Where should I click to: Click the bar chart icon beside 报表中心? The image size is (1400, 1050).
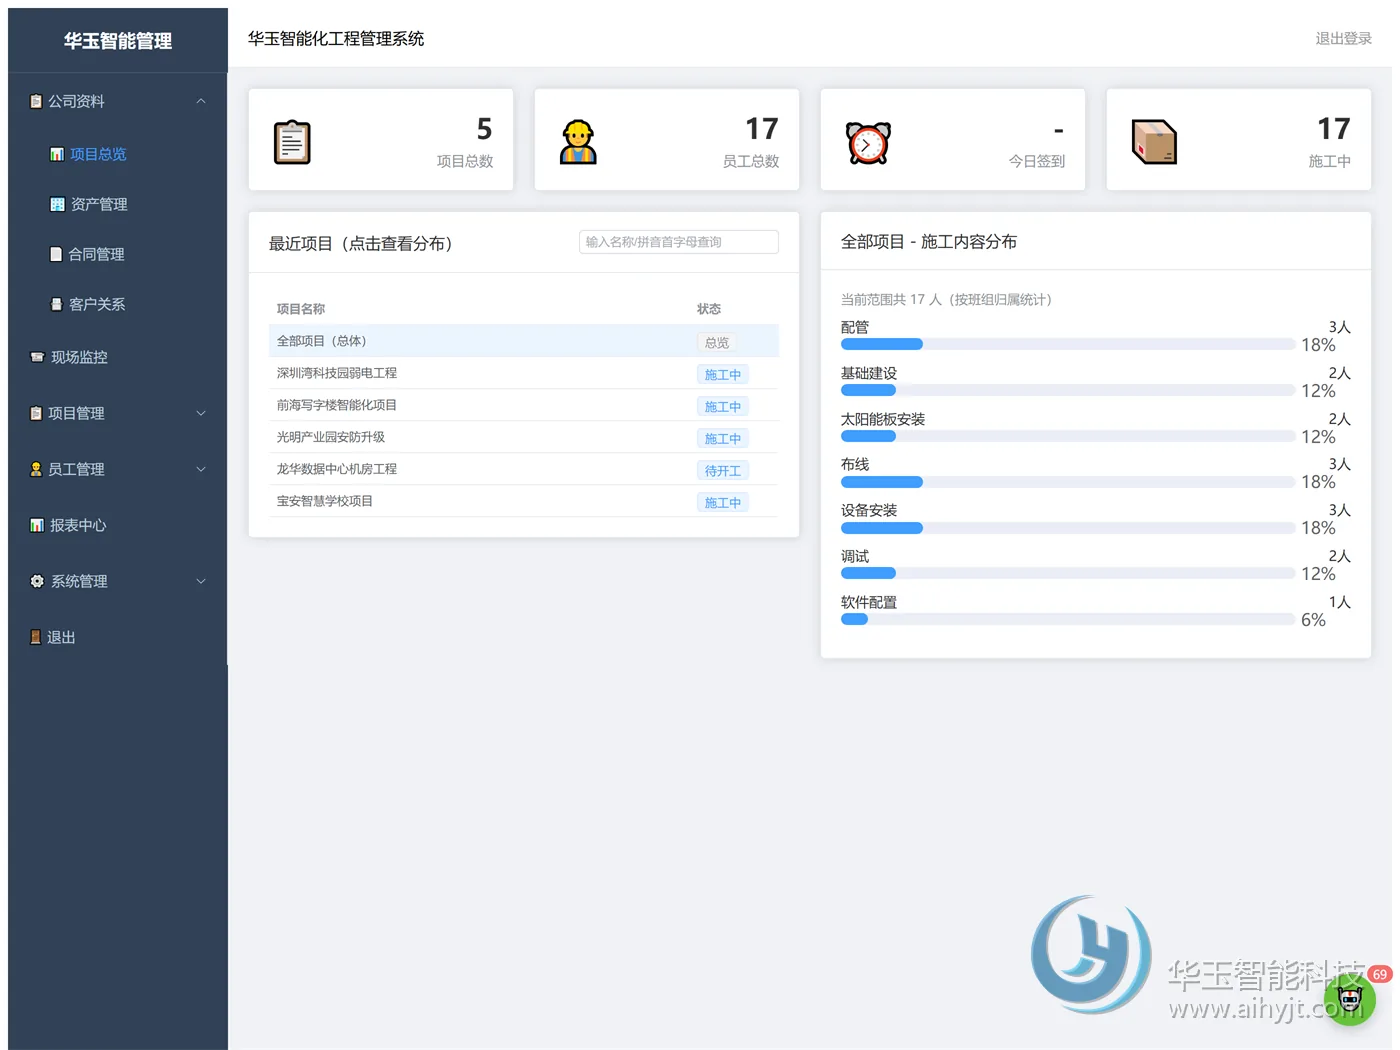point(37,525)
